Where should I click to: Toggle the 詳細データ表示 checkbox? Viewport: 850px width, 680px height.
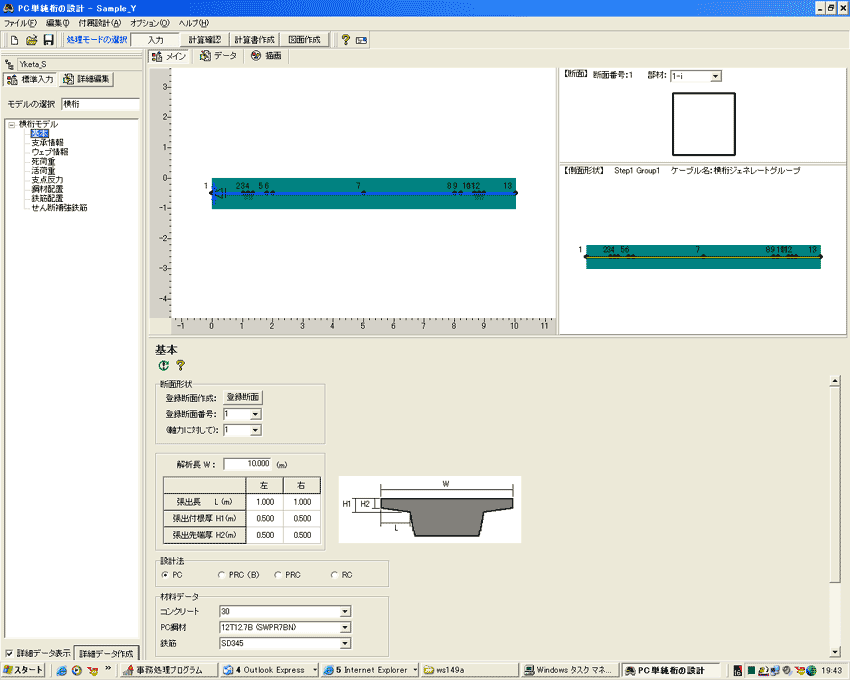tap(9, 653)
